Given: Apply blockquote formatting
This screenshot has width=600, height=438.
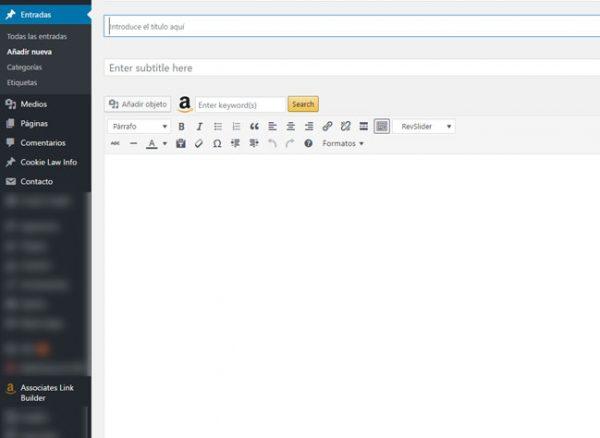Looking at the screenshot, I should pos(254,127).
